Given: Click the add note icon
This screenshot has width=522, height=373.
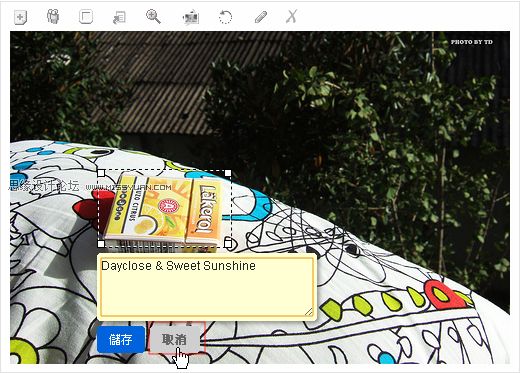Looking at the screenshot, I should tap(20, 17).
